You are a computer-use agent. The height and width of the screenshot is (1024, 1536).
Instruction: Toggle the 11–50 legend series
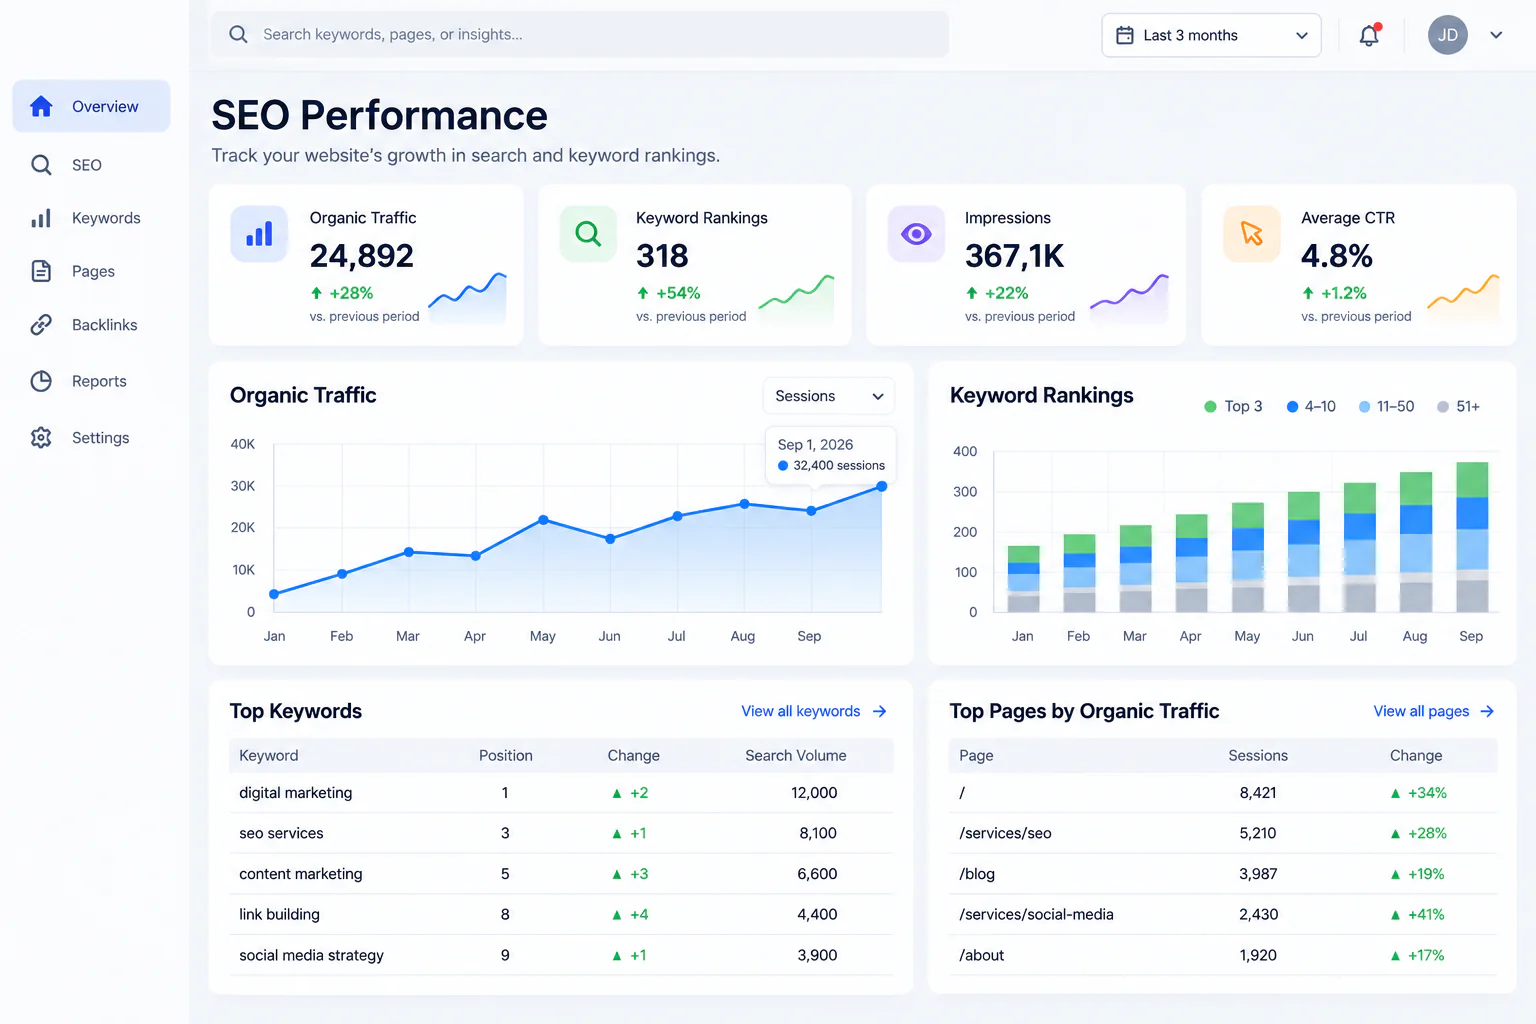(x=1386, y=406)
